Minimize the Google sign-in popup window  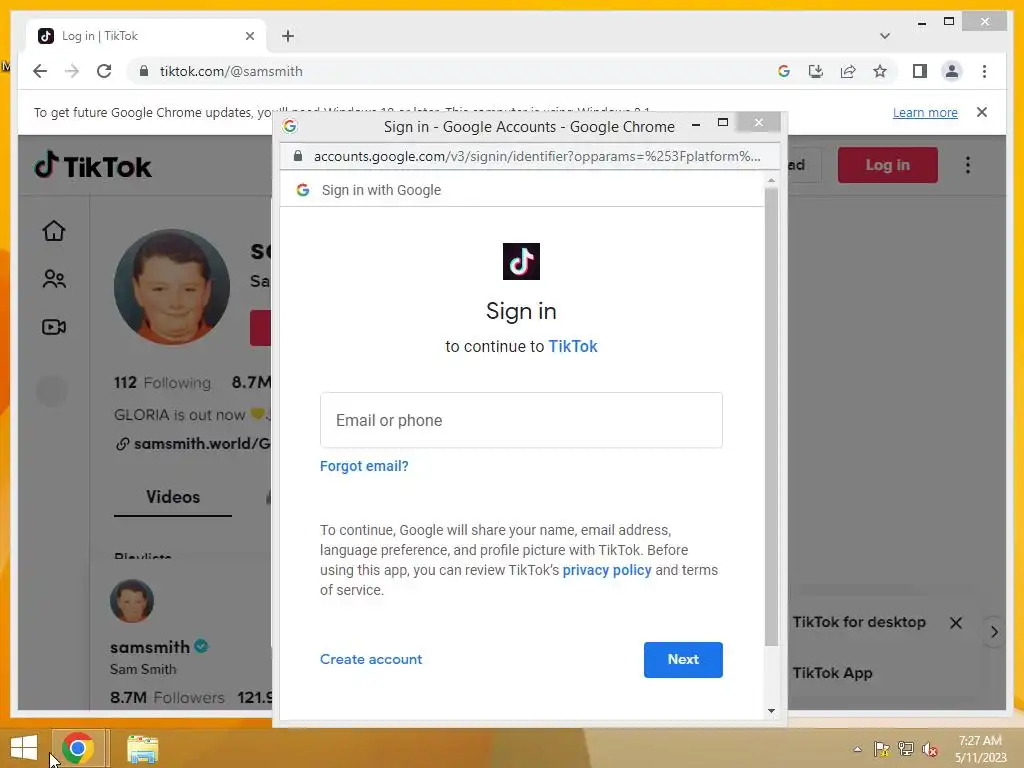click(x=696, y=123)
